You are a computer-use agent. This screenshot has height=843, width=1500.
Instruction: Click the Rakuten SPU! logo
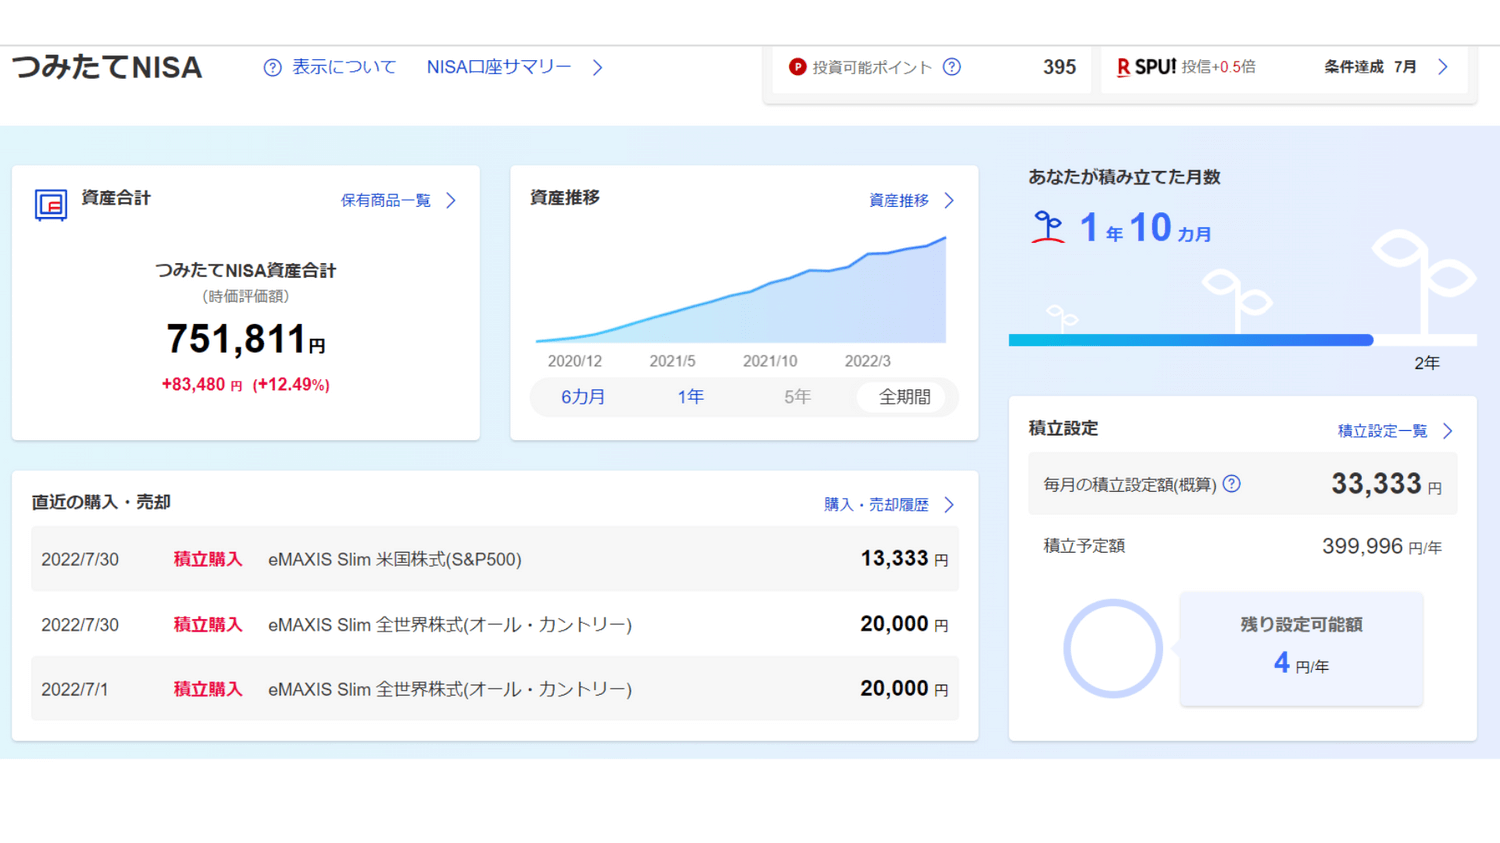tap(1146, 67)
